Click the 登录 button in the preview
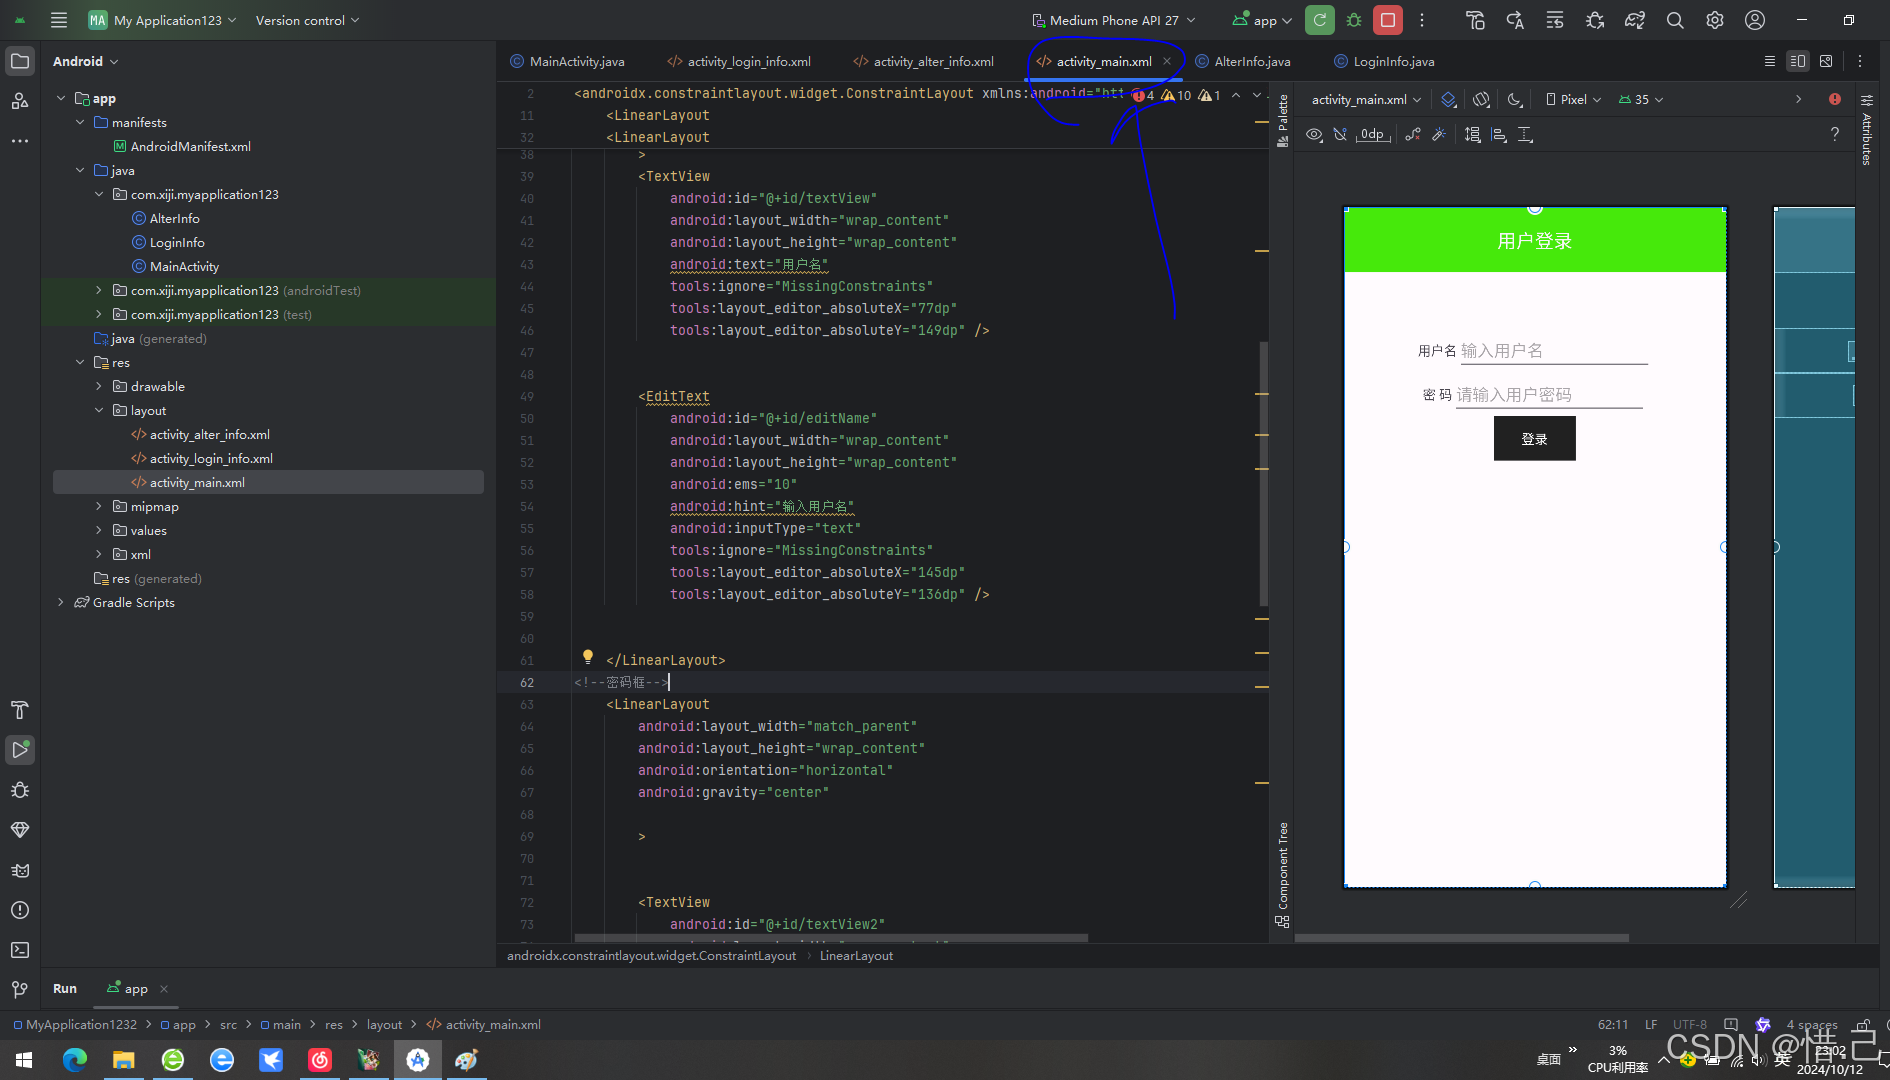The image size is (1890, 1080). pyautogui.click(x=1534, y=439)
